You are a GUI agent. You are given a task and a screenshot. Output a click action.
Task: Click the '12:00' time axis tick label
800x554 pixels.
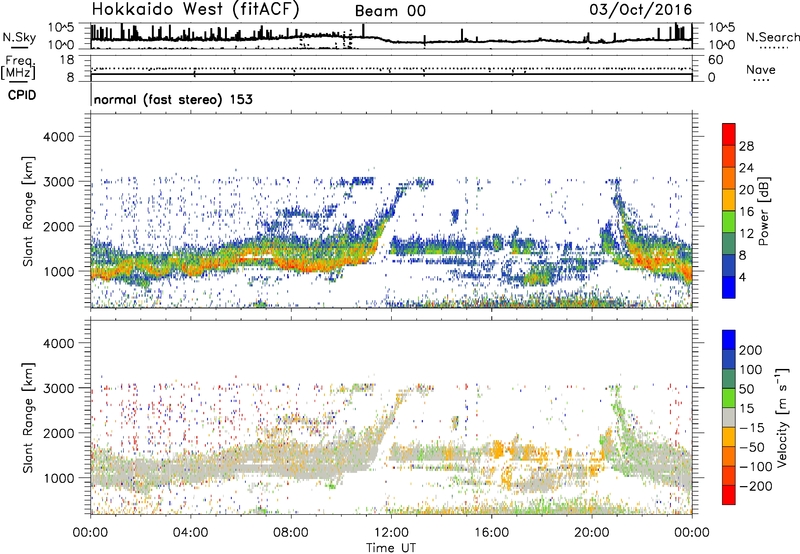391,533
